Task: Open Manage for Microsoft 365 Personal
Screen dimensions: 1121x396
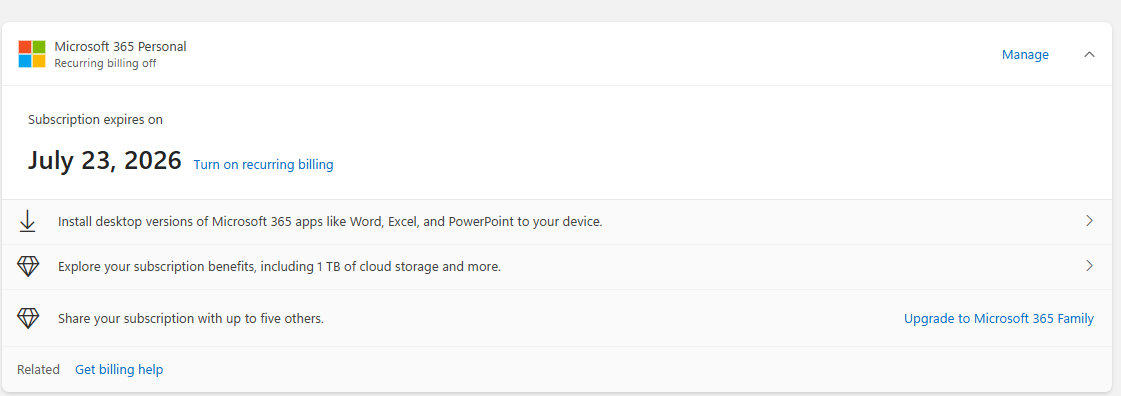Action: [x=1025, y=54]
